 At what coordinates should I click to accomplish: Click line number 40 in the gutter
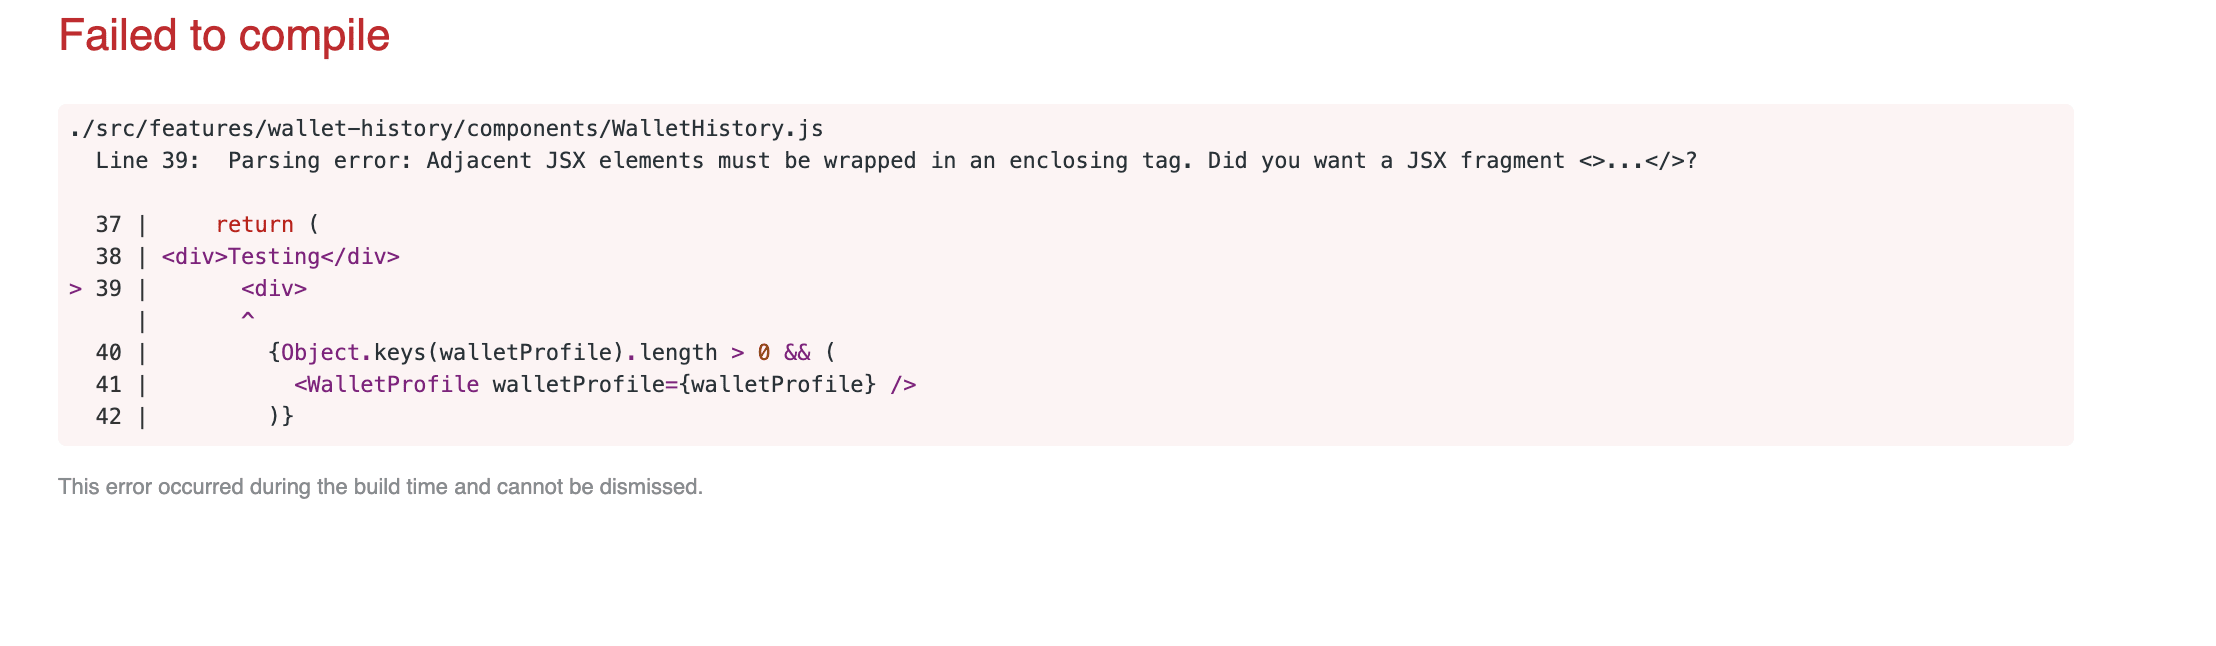click(108, 353)
